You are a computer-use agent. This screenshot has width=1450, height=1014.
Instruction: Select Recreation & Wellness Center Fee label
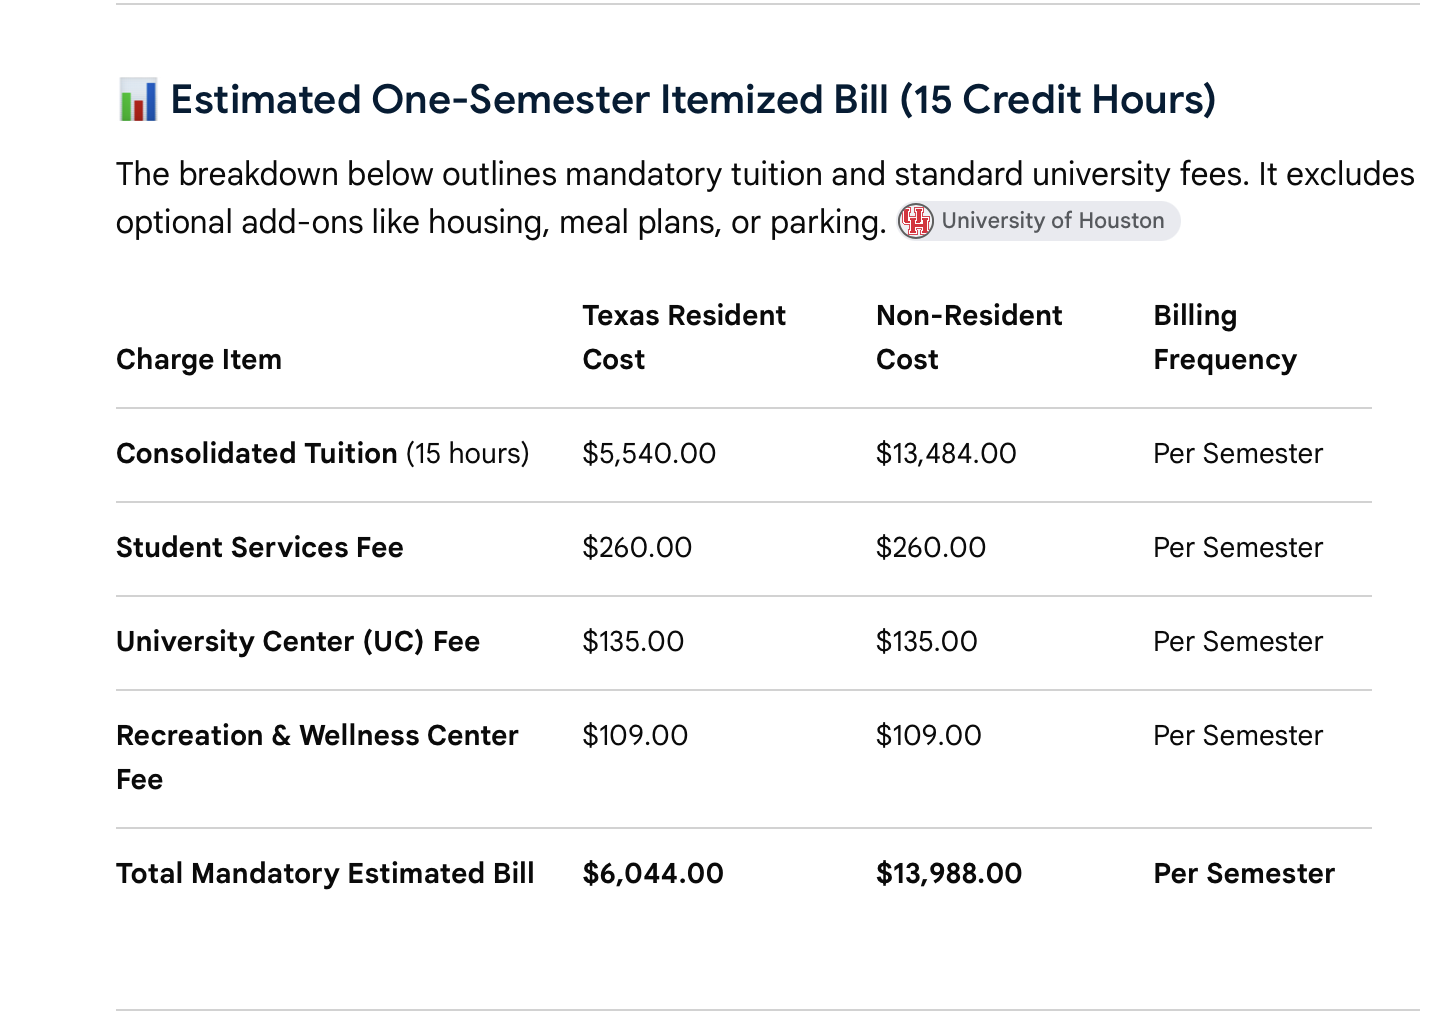pos(317,757)
